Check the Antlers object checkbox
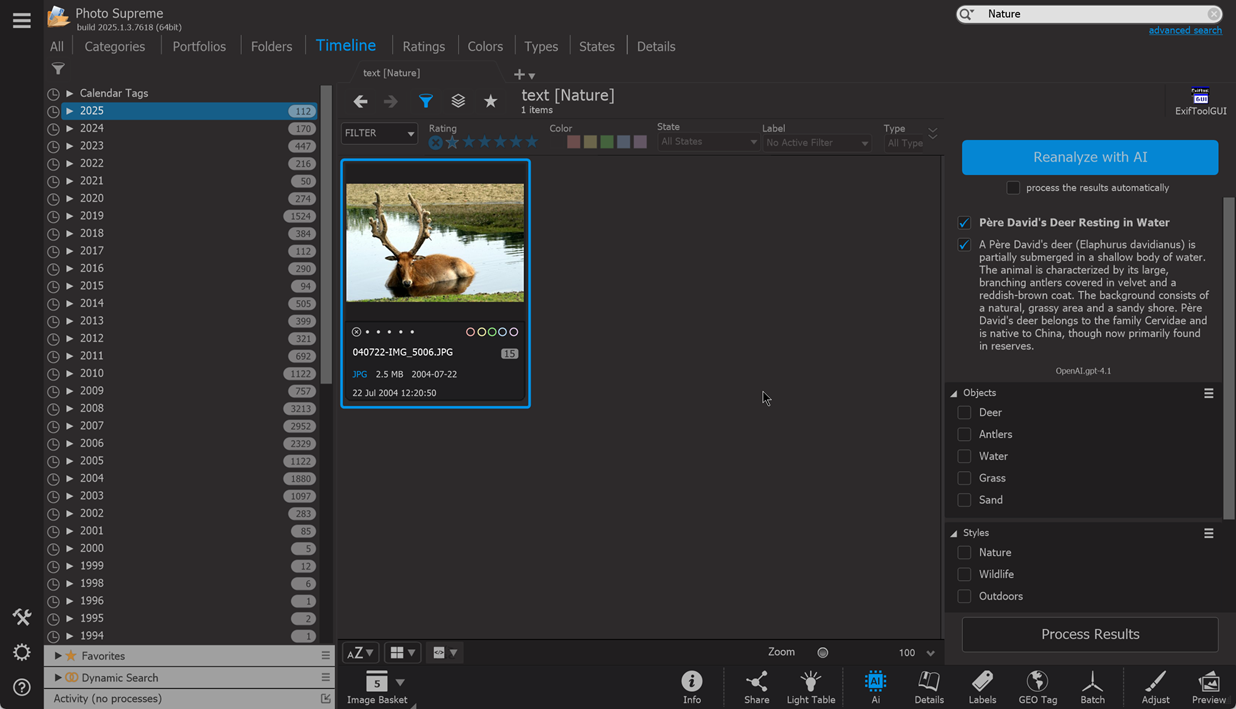This screenshot has width=1236, height=709. 964,434
